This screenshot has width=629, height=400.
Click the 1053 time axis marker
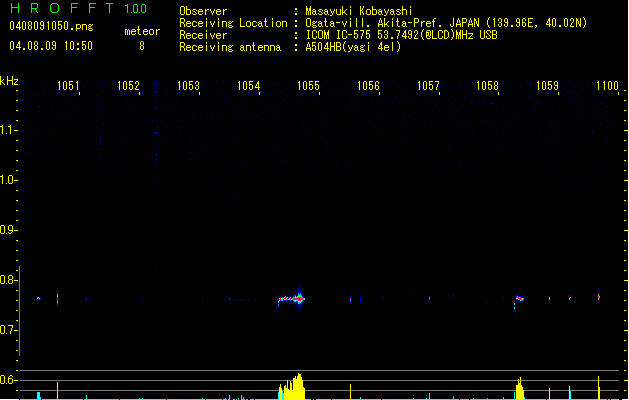tap(188, 86)
